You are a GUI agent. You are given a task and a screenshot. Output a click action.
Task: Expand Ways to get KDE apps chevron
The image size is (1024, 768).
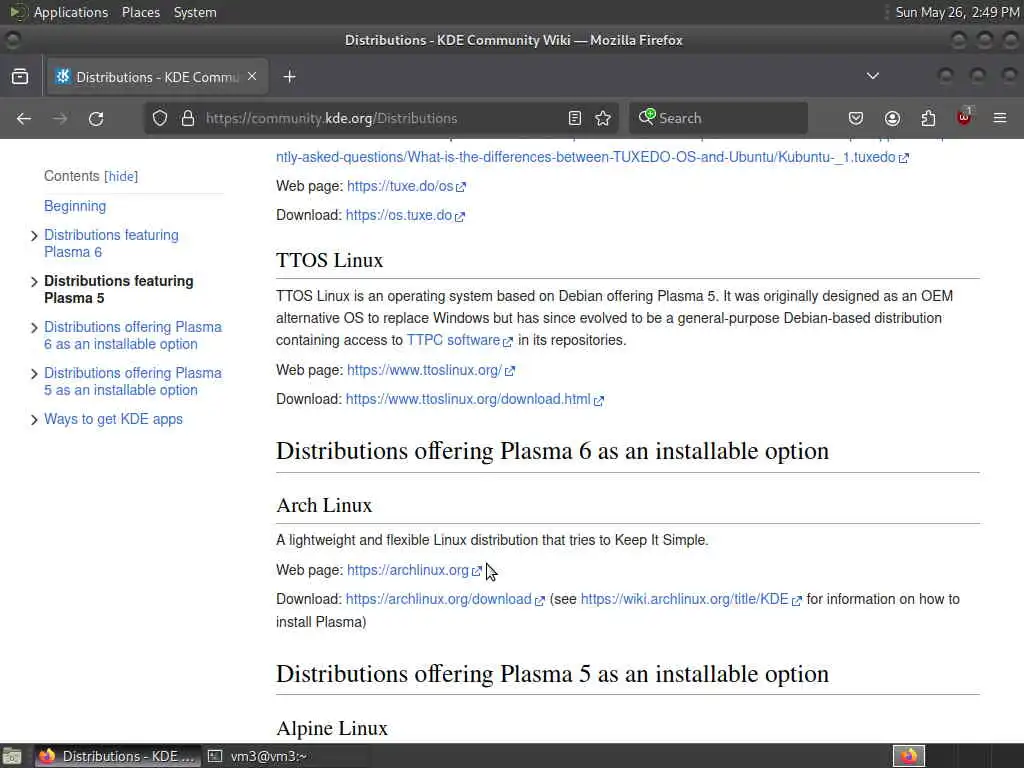(x=34, y=420)
